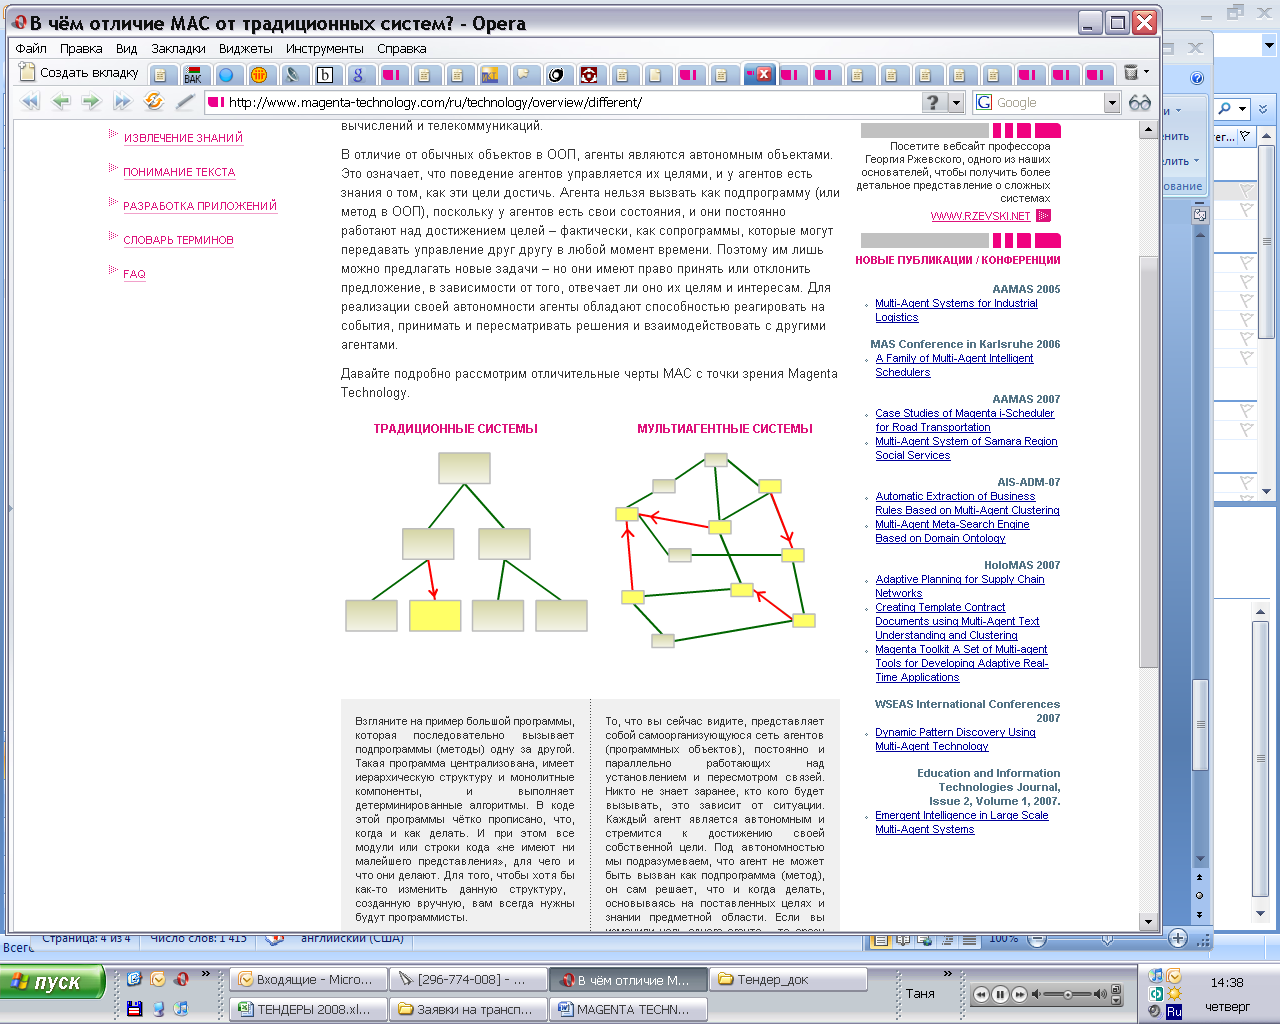Open the РАЗРАБОТКА ПРИЛОЖЕНИЙ sidebar link
1280x1024 pixels.
pos(200,206)
